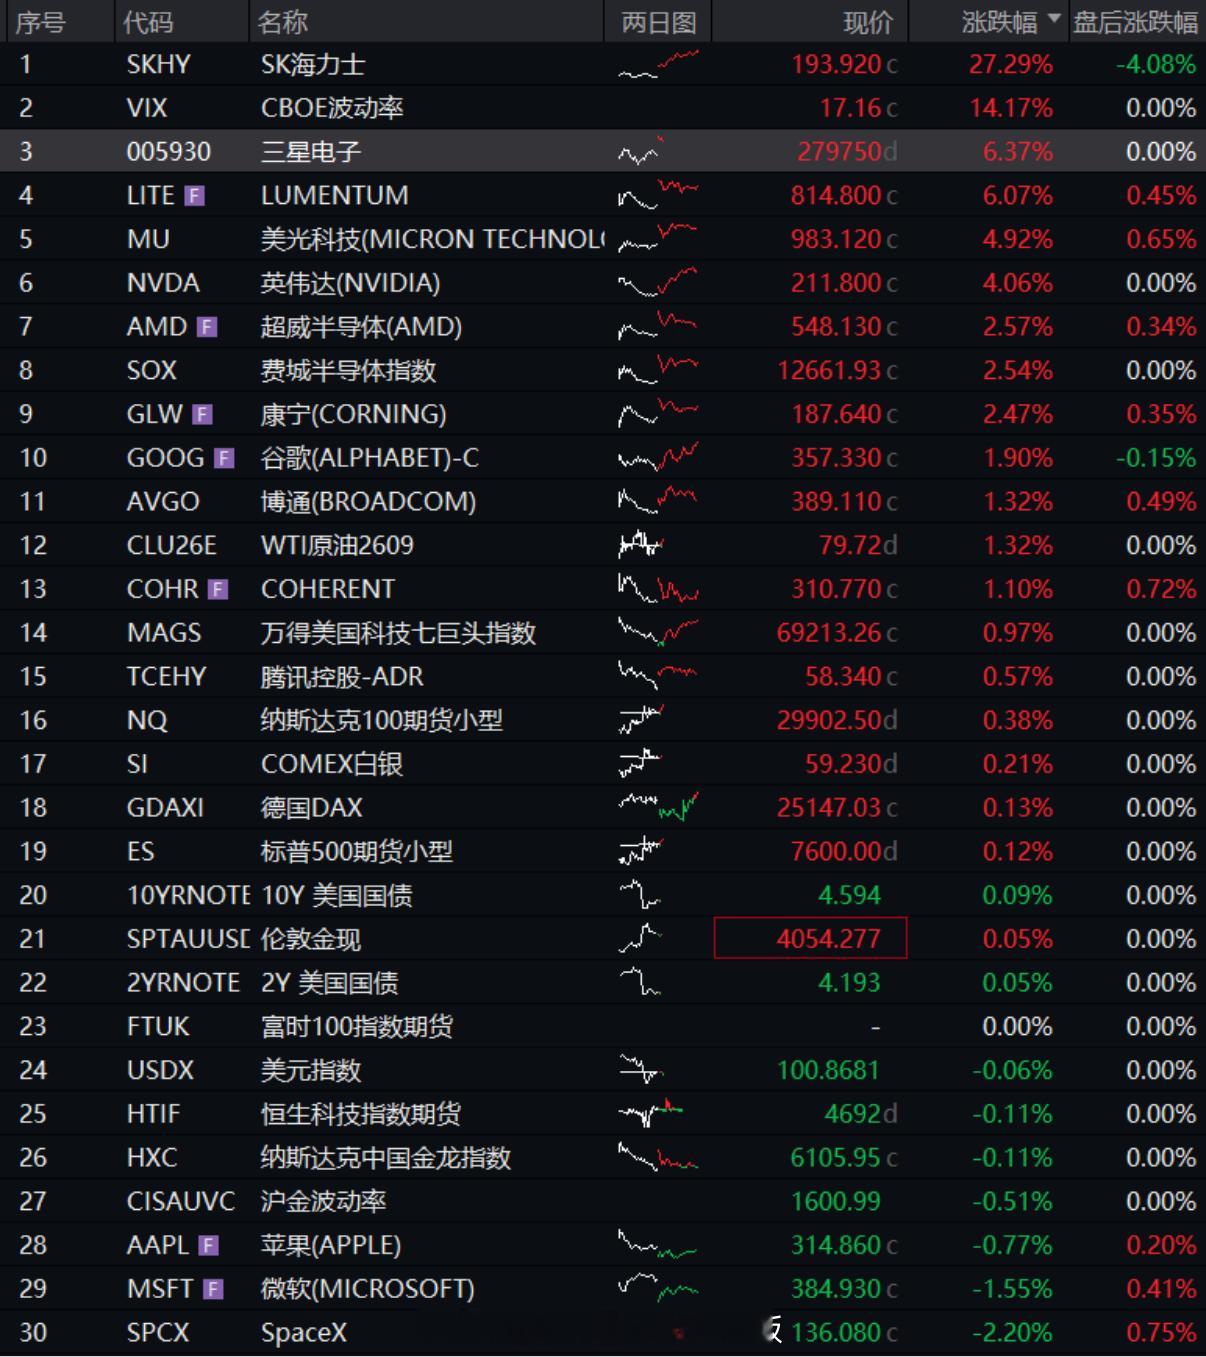Click the purple F badge beside AAPL
Image resolution: width=1206 pixels, height=1357 pixels.
[208, 1246]
